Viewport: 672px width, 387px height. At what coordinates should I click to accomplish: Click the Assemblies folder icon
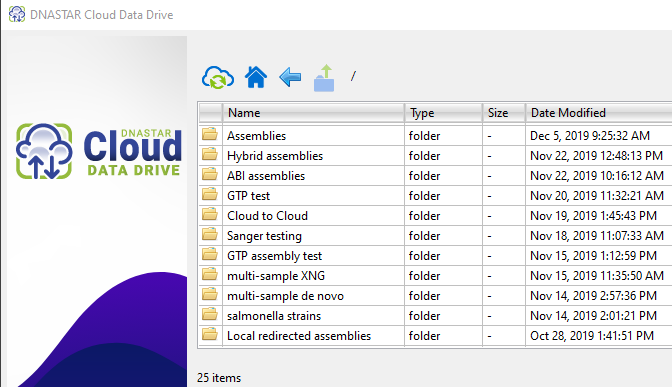pos(210,135)
